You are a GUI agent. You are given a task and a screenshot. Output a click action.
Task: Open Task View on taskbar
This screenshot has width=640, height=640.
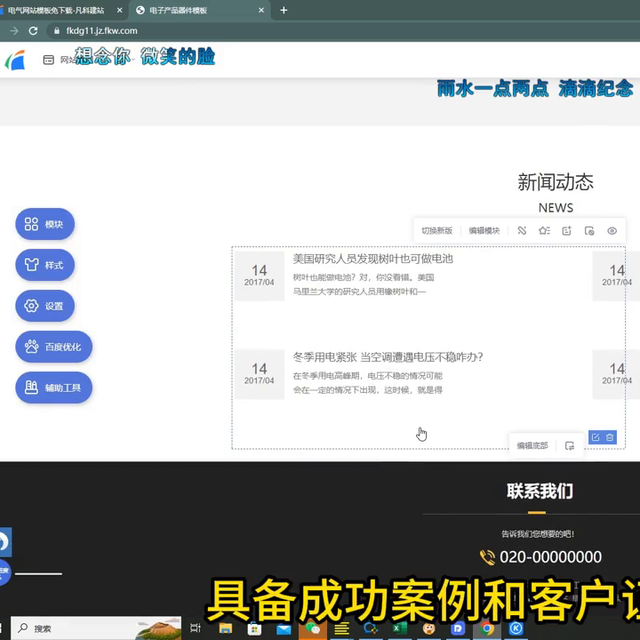pyautogui.click(x=196, y=628)
